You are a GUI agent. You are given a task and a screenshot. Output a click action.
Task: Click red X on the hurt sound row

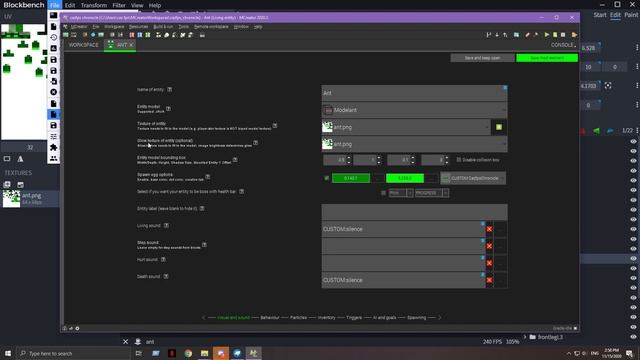[x=489, y=263]
